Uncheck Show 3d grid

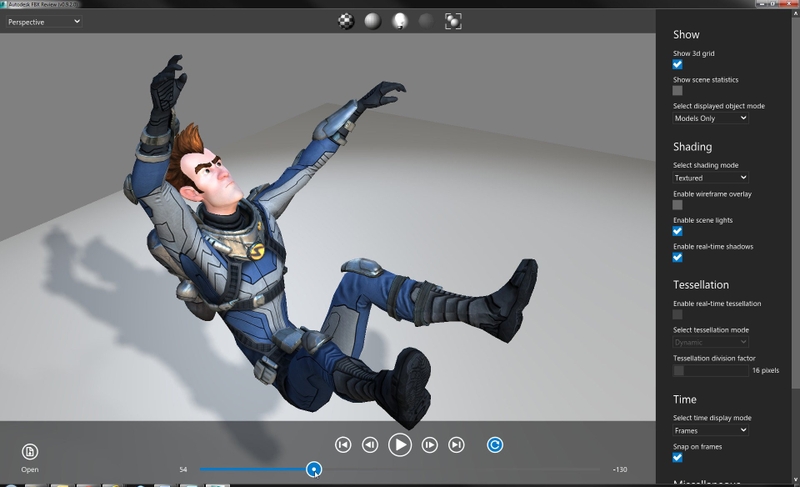(678, 65)
